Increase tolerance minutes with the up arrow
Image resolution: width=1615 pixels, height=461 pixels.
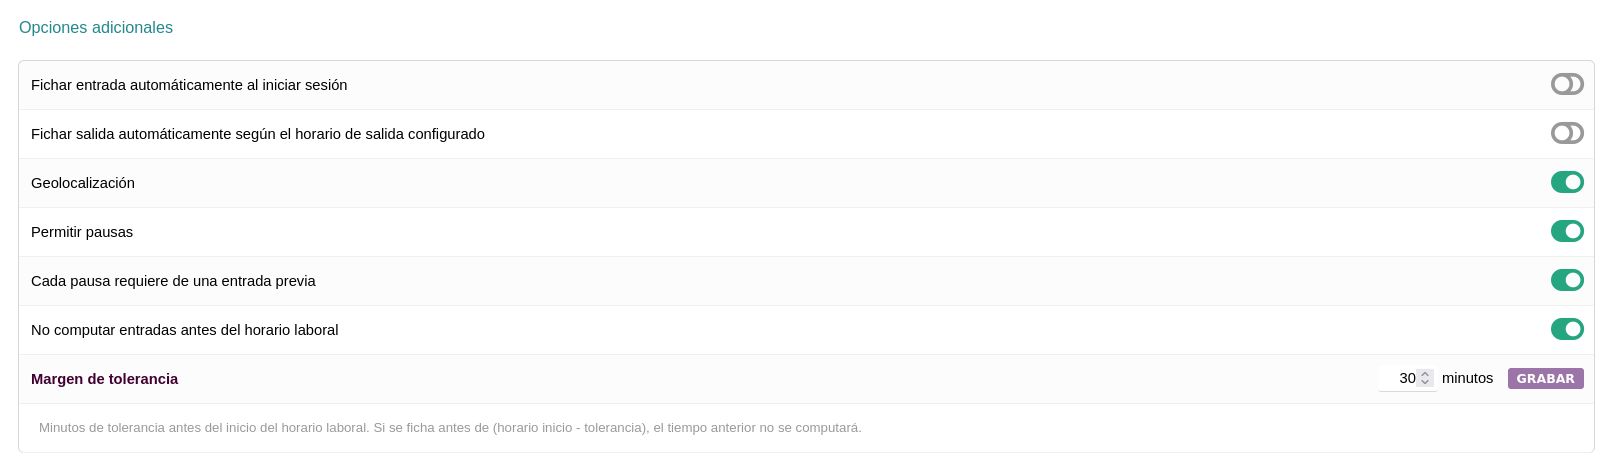point(1426,375)
